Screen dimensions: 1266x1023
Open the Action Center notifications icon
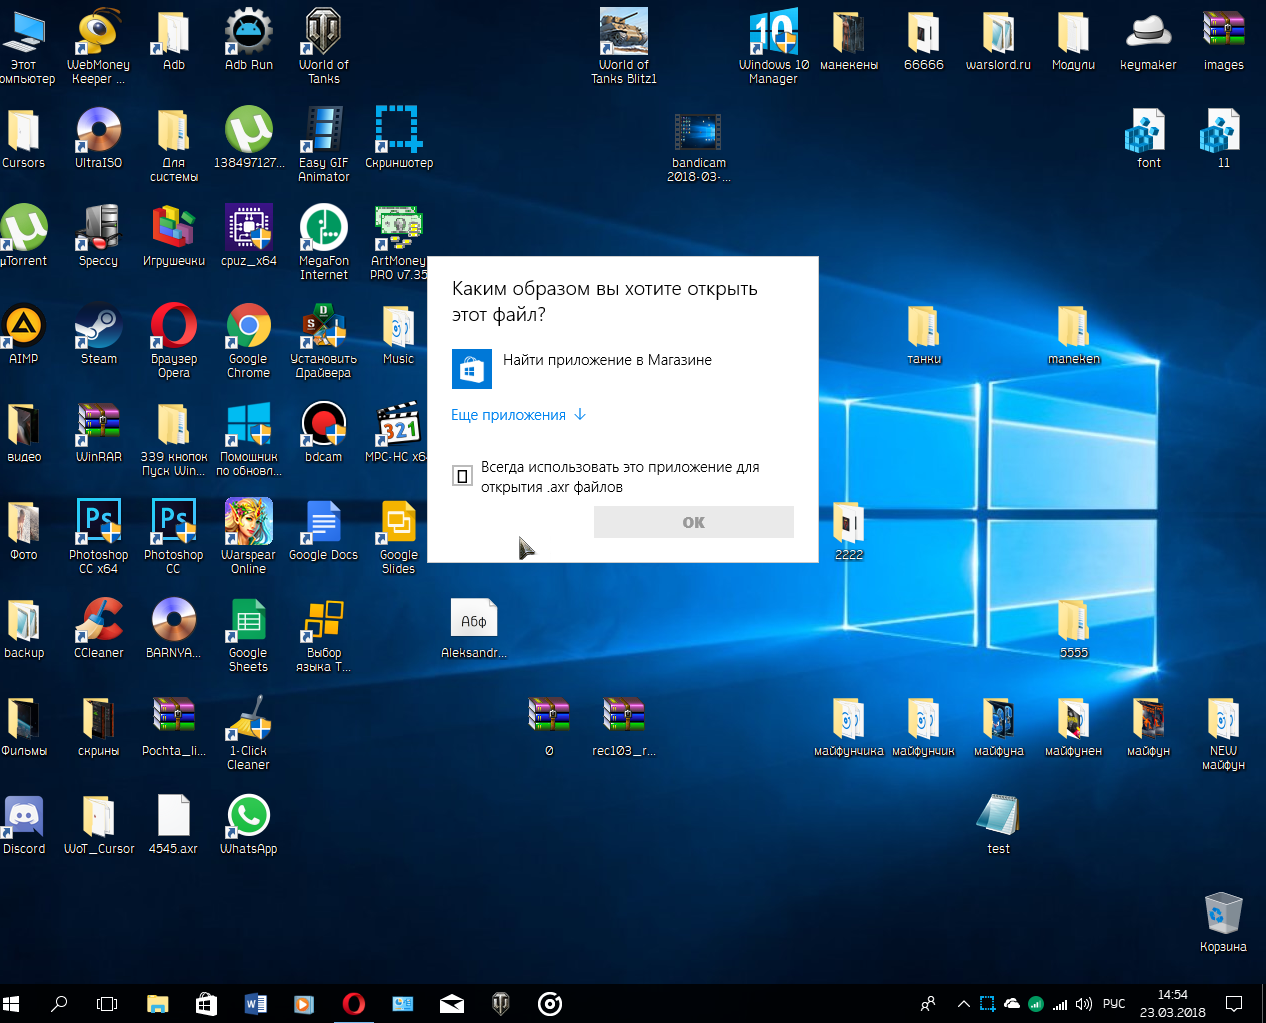(x=1234, y=1003)
